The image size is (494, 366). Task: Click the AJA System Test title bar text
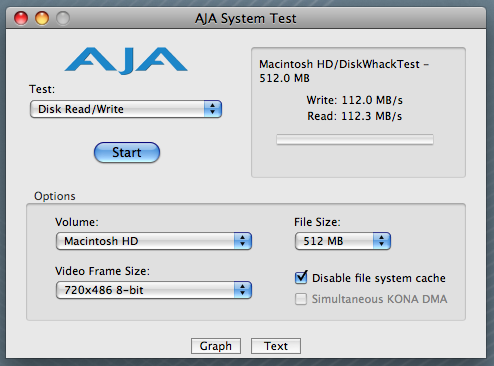[246, 18]
